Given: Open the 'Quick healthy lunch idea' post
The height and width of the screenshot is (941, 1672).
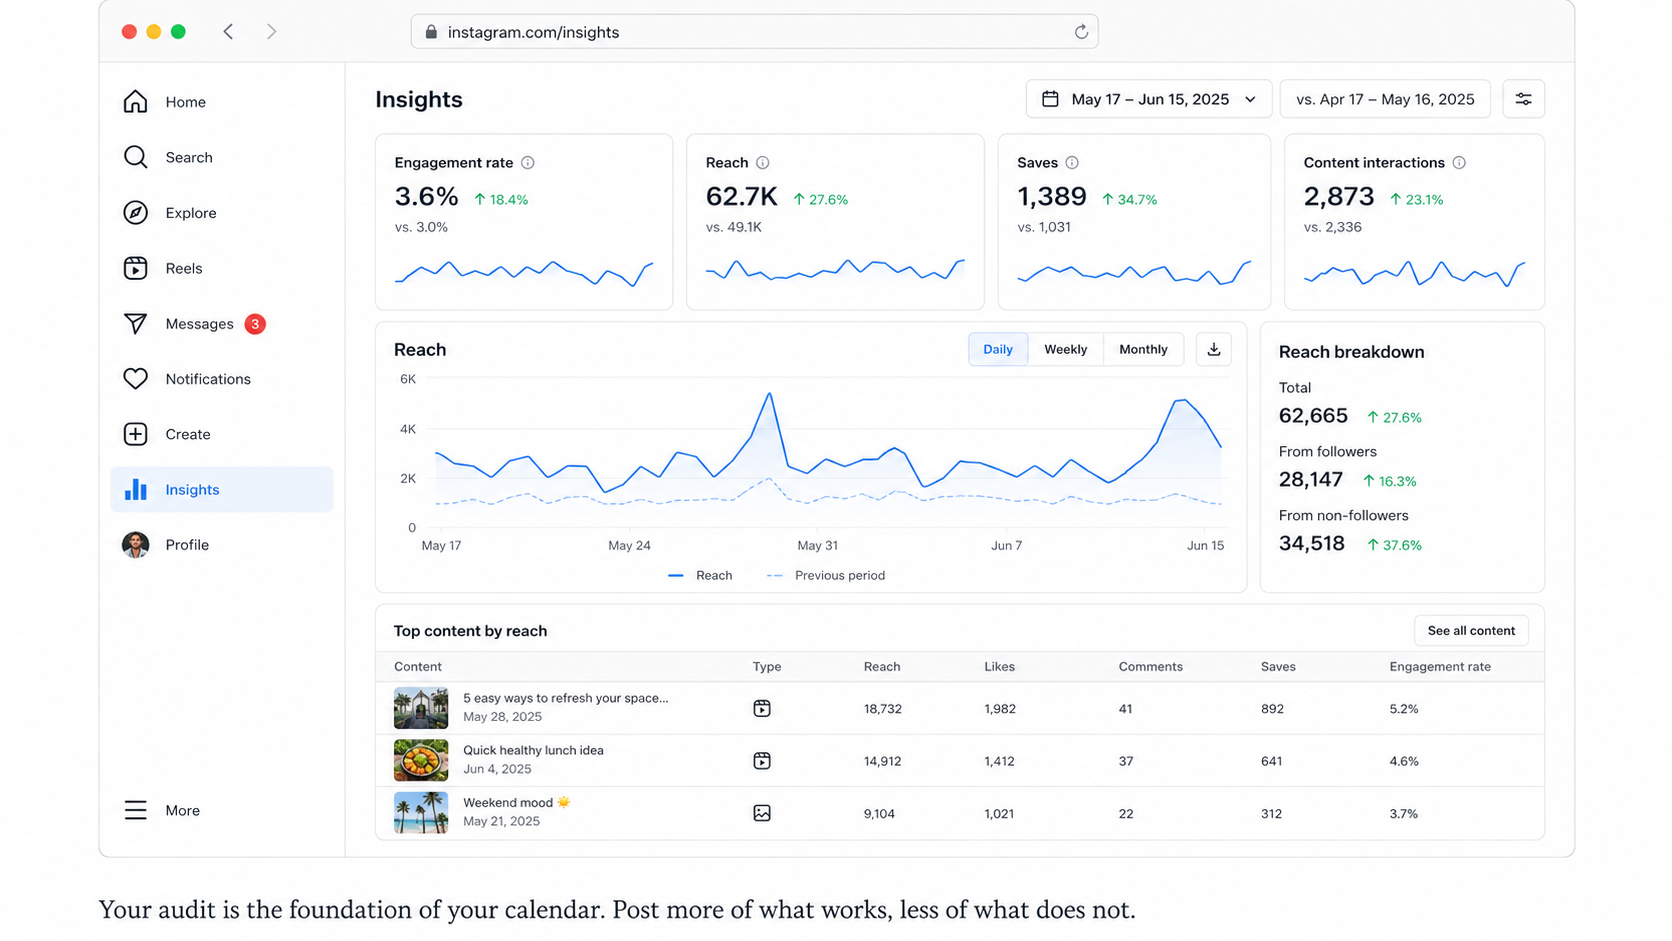Looking at the screenshot, I should click(x=533, y=750).
